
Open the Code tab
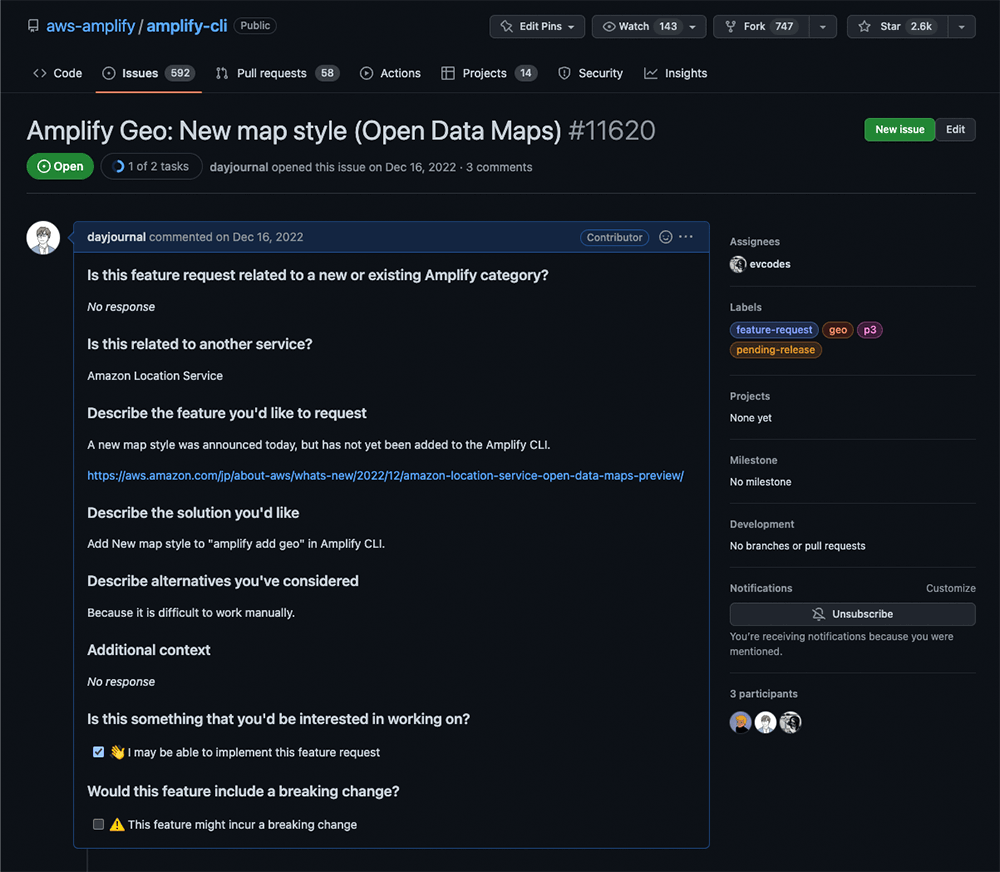click(57, 73)
